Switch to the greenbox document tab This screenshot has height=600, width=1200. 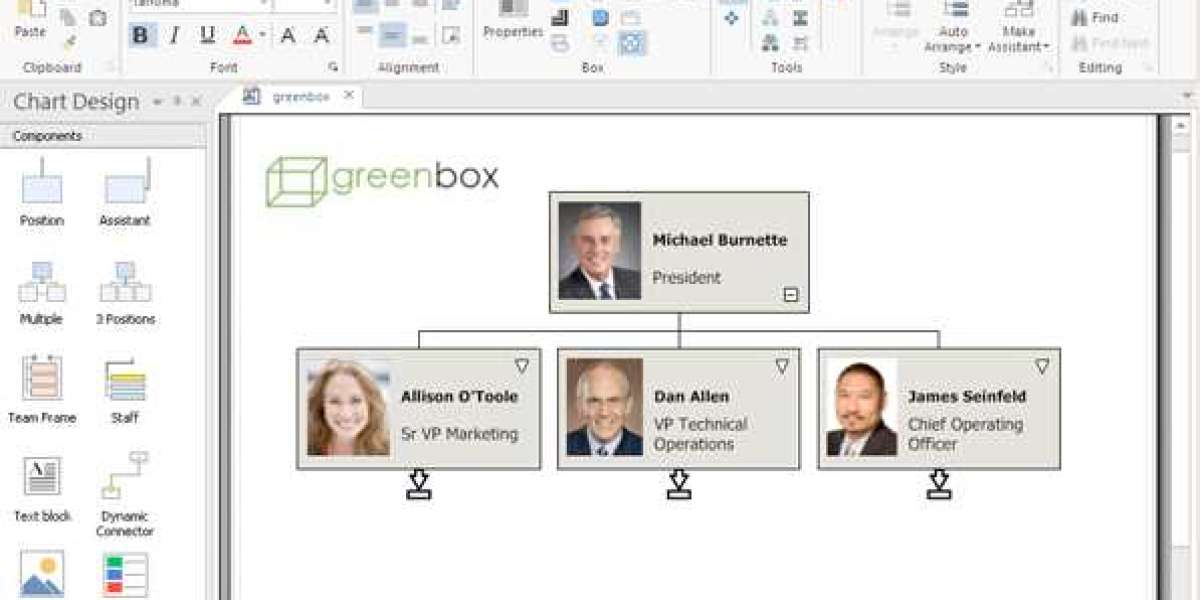pyautogui.click(x=300, y=96)
